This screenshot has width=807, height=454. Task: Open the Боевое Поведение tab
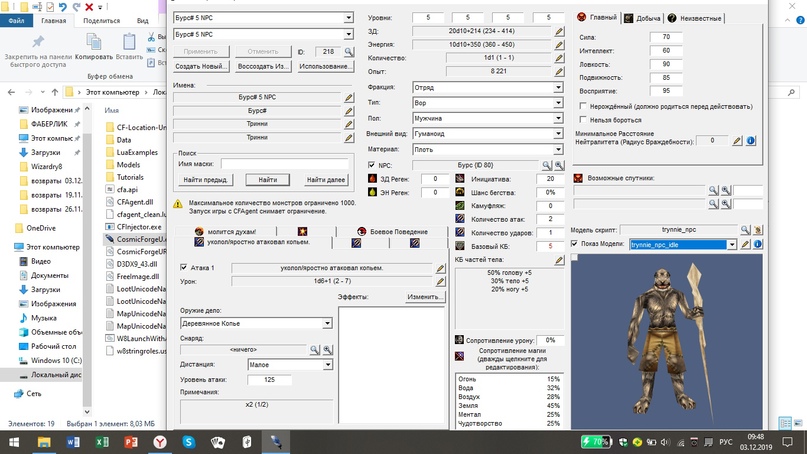point(391,231)
